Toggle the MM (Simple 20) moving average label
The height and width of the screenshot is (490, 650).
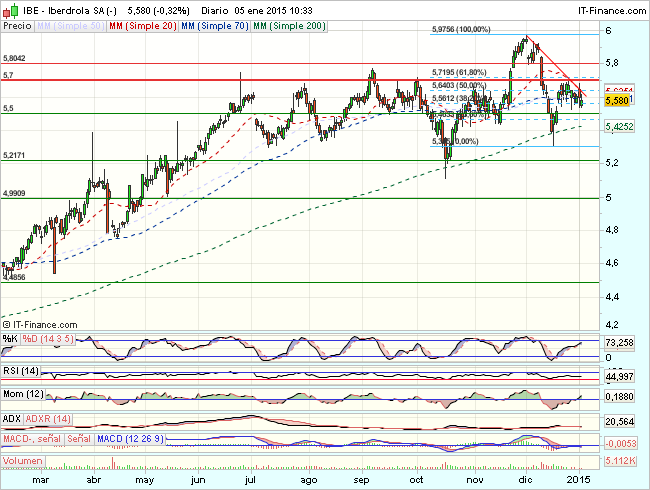tap(143, 26)
